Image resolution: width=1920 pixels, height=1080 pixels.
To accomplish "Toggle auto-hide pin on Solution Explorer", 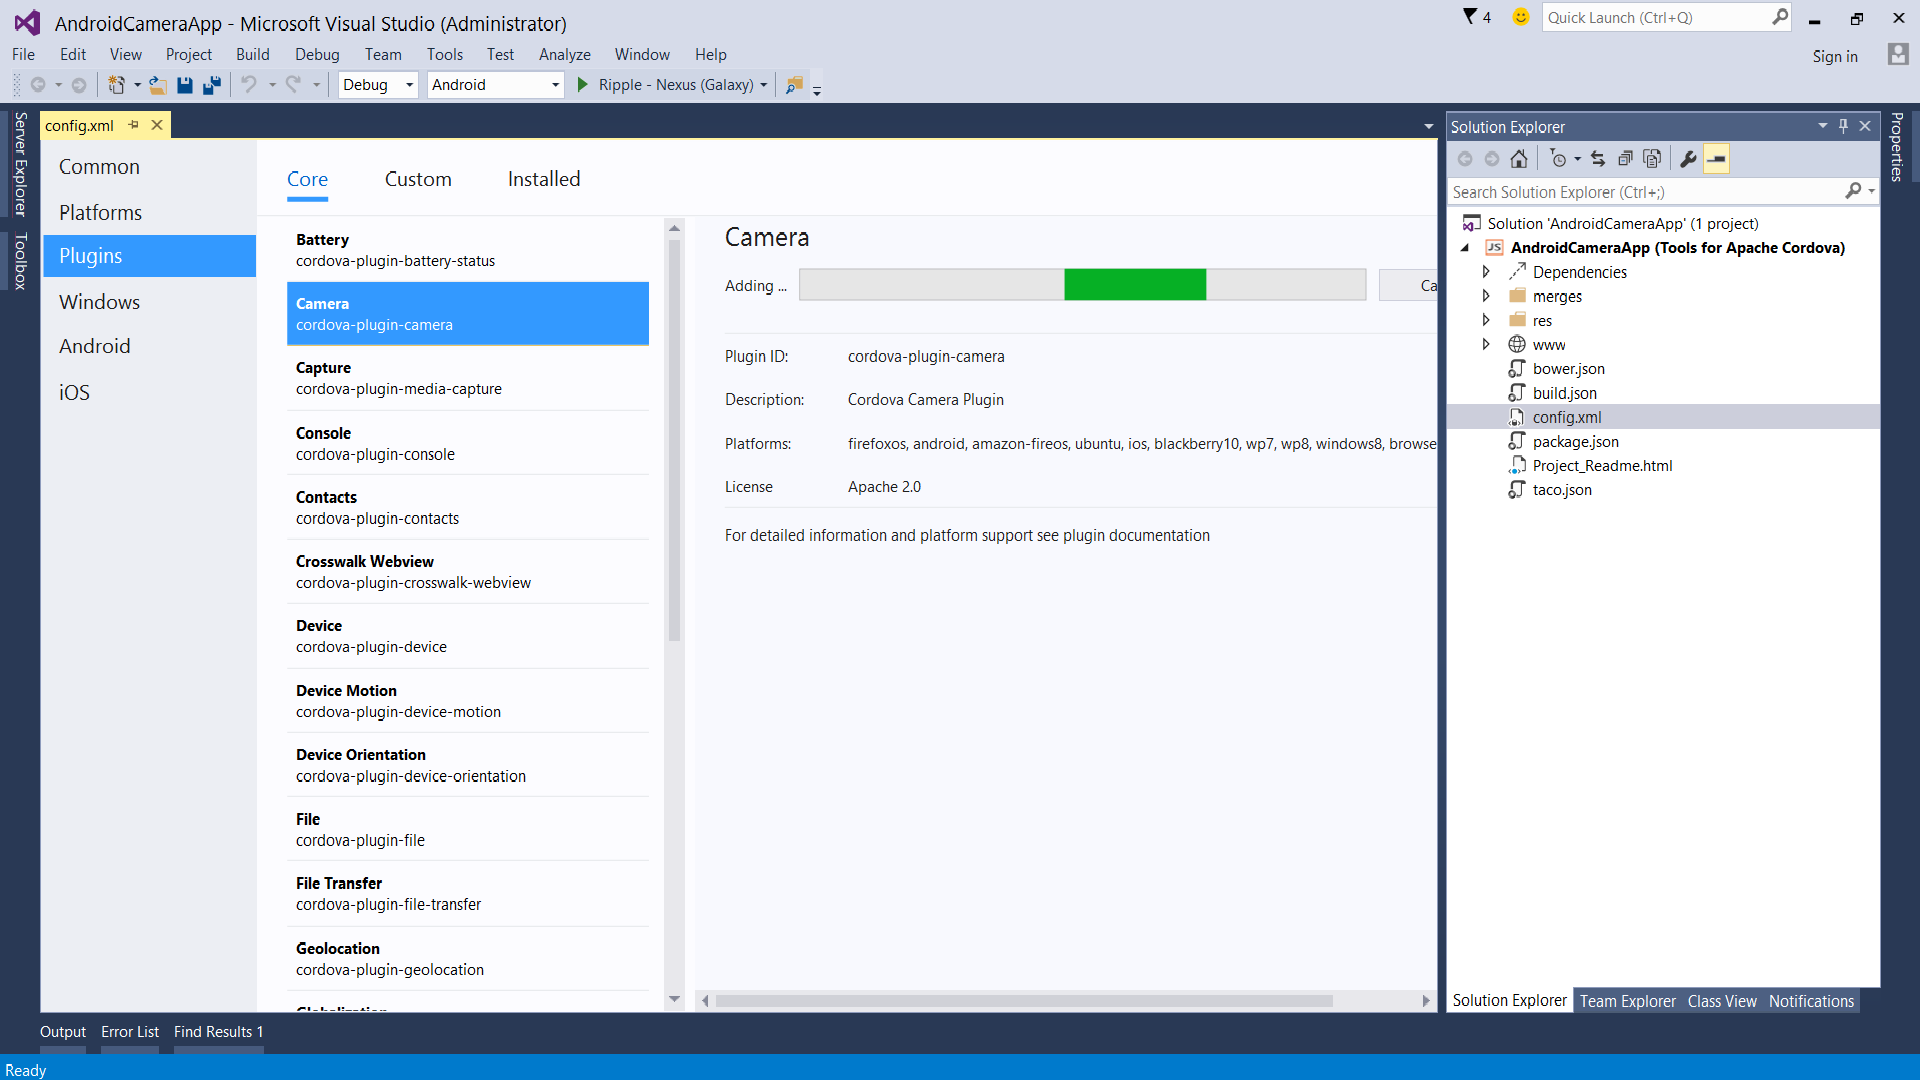I will [x=1844, y=126].
